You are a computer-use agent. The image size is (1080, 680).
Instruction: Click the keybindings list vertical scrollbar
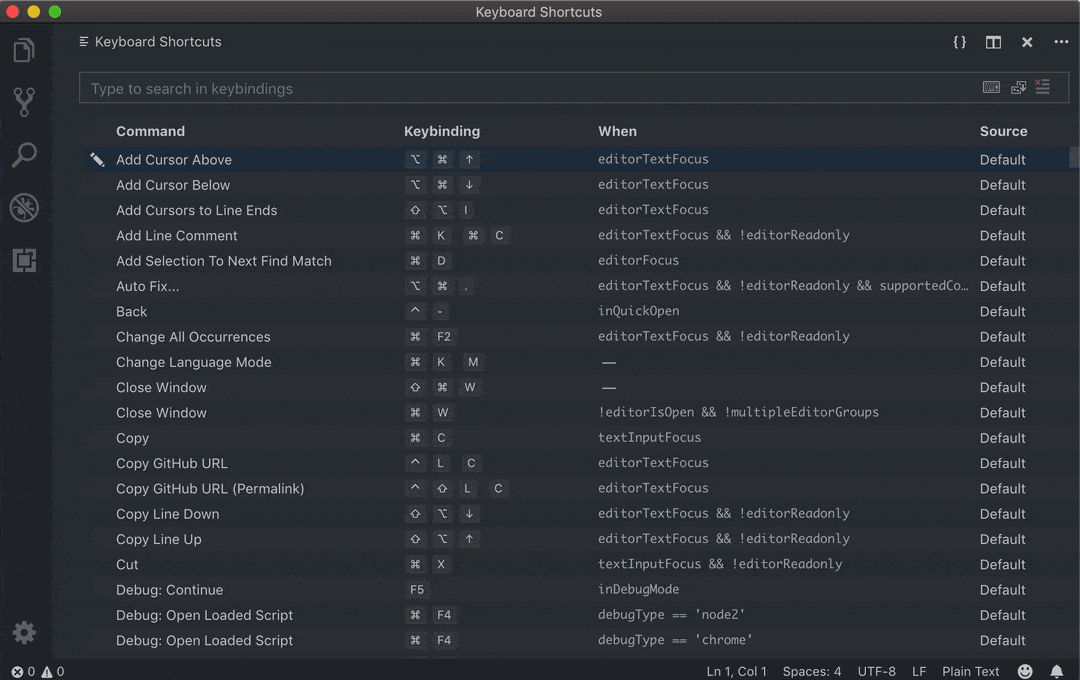(1074, 158)
